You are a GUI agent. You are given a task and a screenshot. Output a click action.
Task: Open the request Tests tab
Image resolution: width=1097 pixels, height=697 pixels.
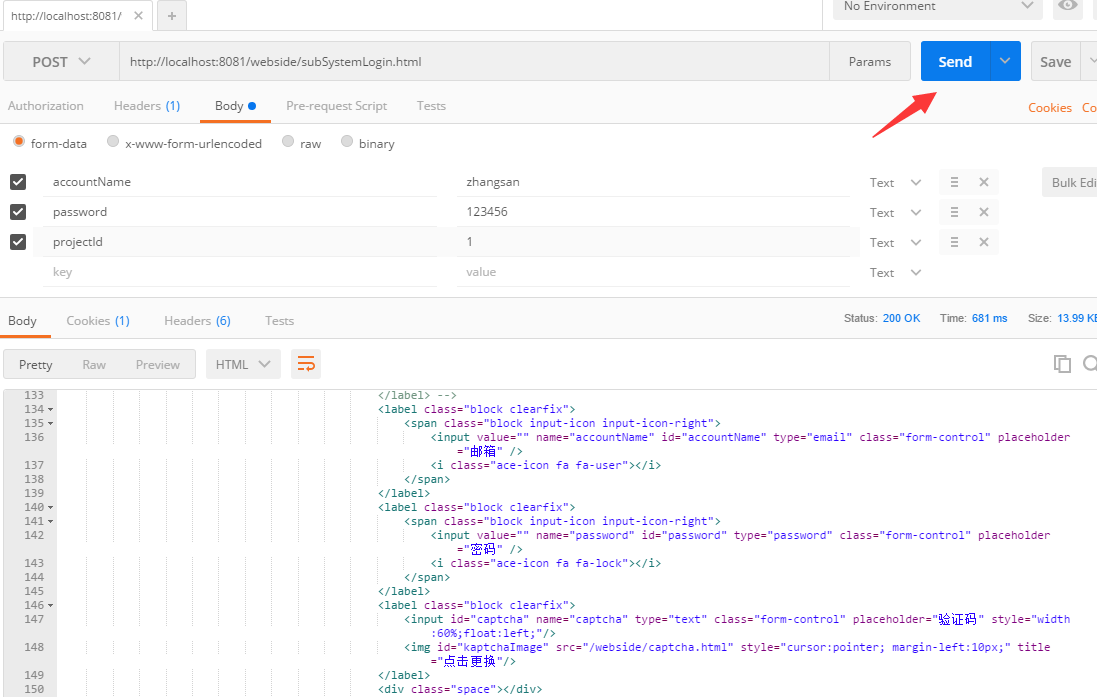point(431,106)
